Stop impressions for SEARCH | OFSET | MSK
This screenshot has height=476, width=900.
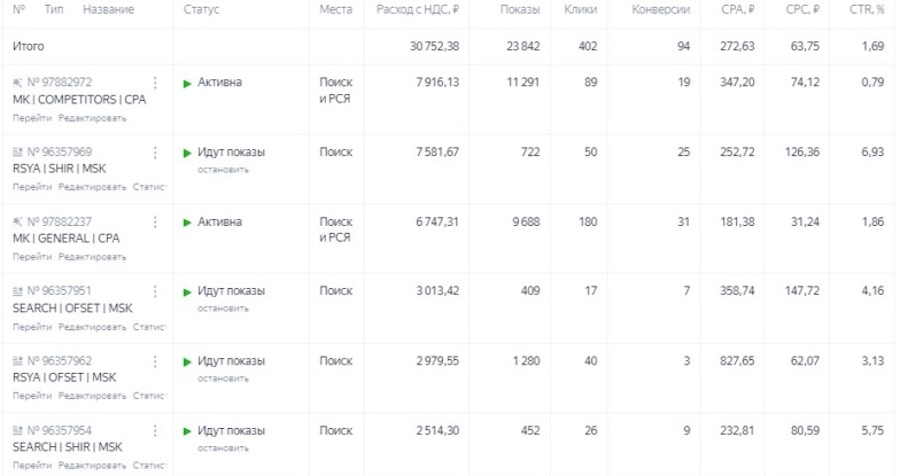point(223,308)
